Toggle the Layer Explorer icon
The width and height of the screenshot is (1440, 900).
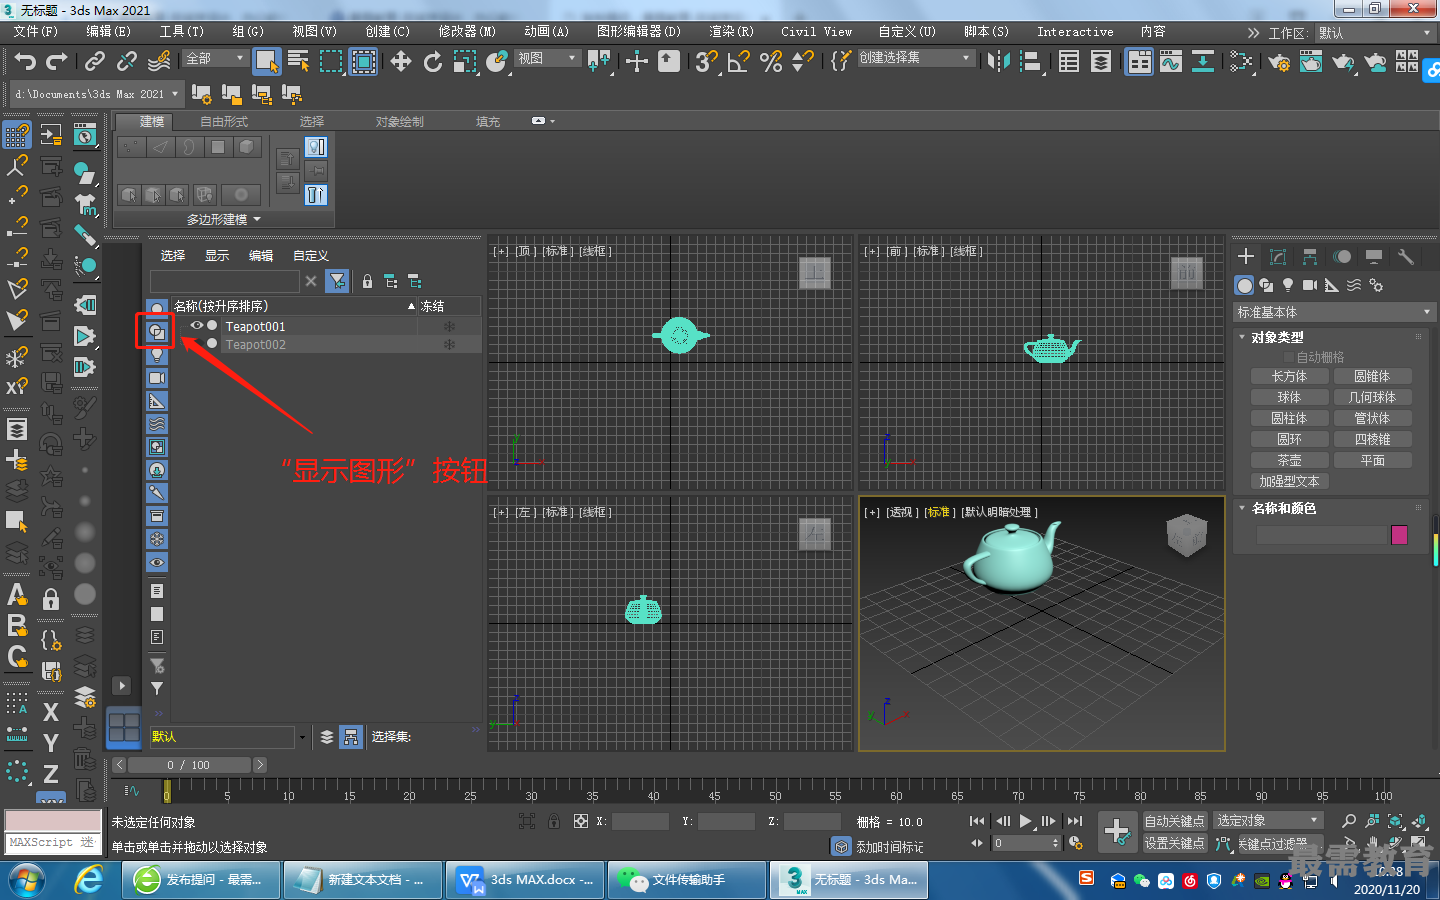1101,61
